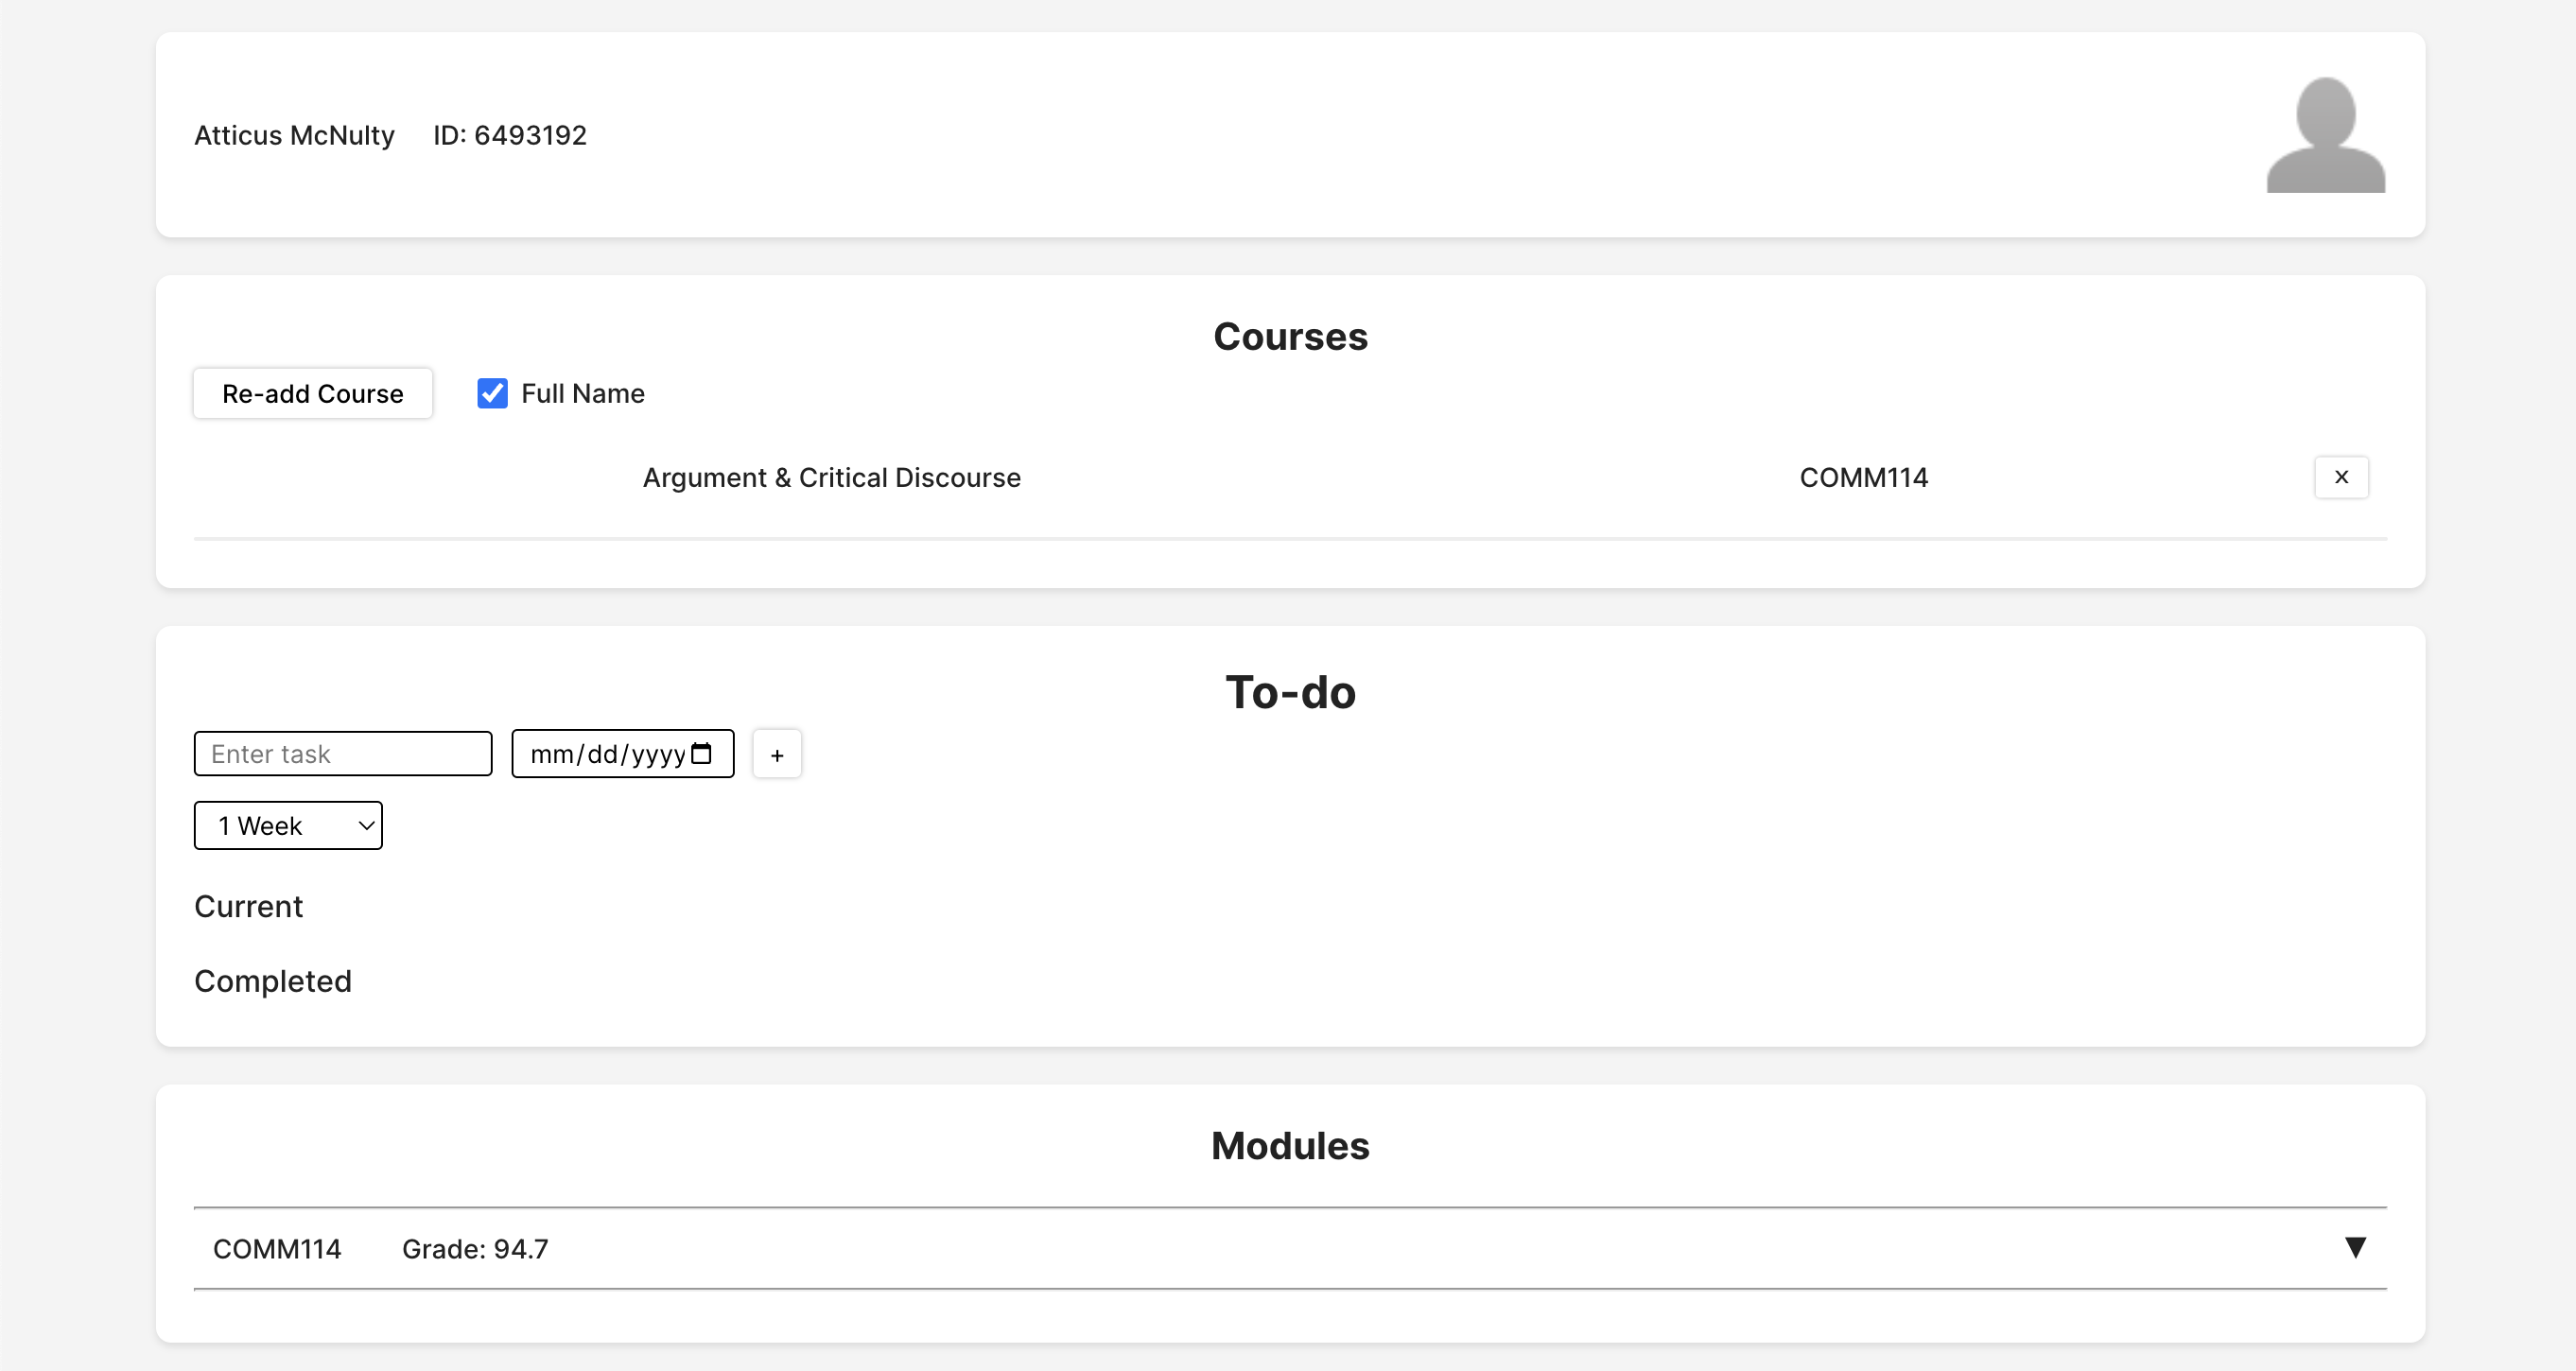Screen dimensions: 2576x1371
Task: Expand the COMM114 module arrow
Action: click(x=2355, y=1247)
